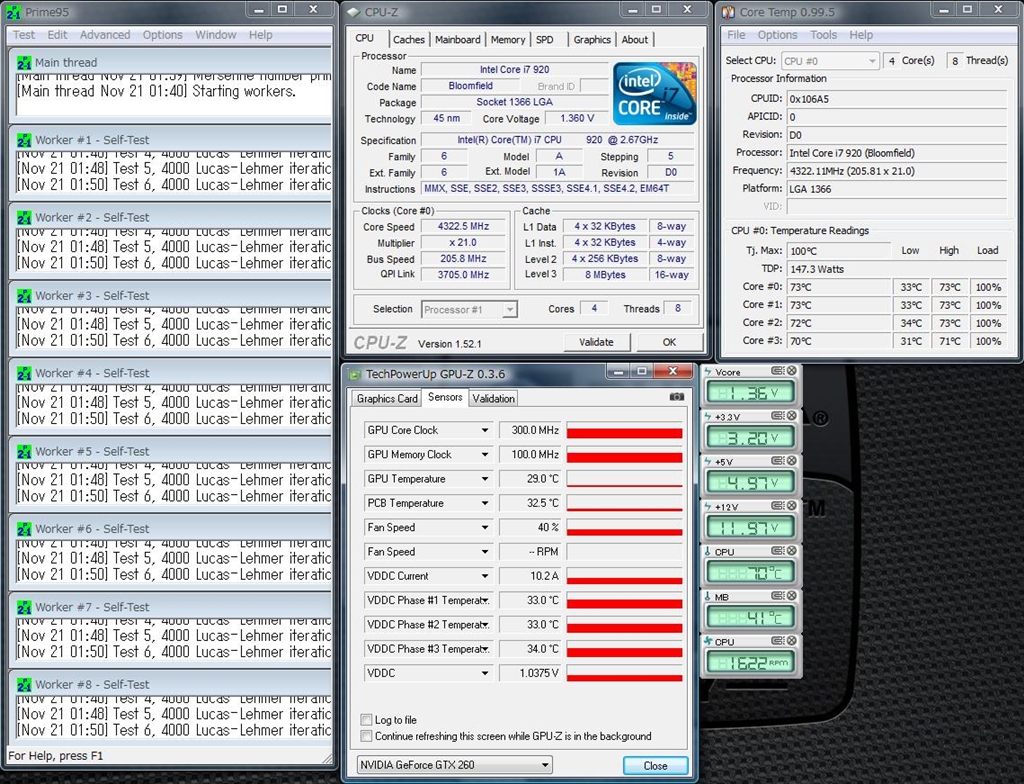Click the Worker #1 window icon in Prime95
The width and height of the screenshot is (1024, 784).
point(24,140)
